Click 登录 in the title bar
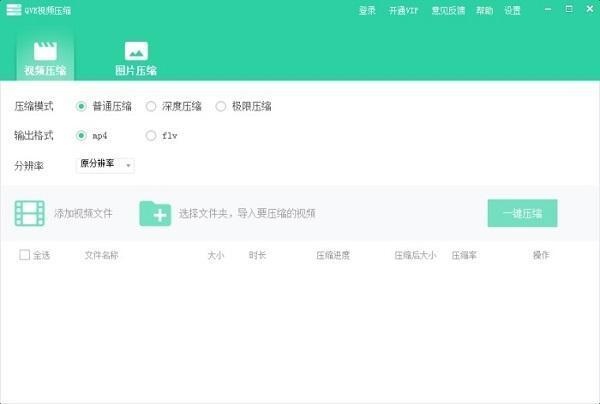Image resolution: width=600 pixels, height=404 pixels. [x=367, y=10]
